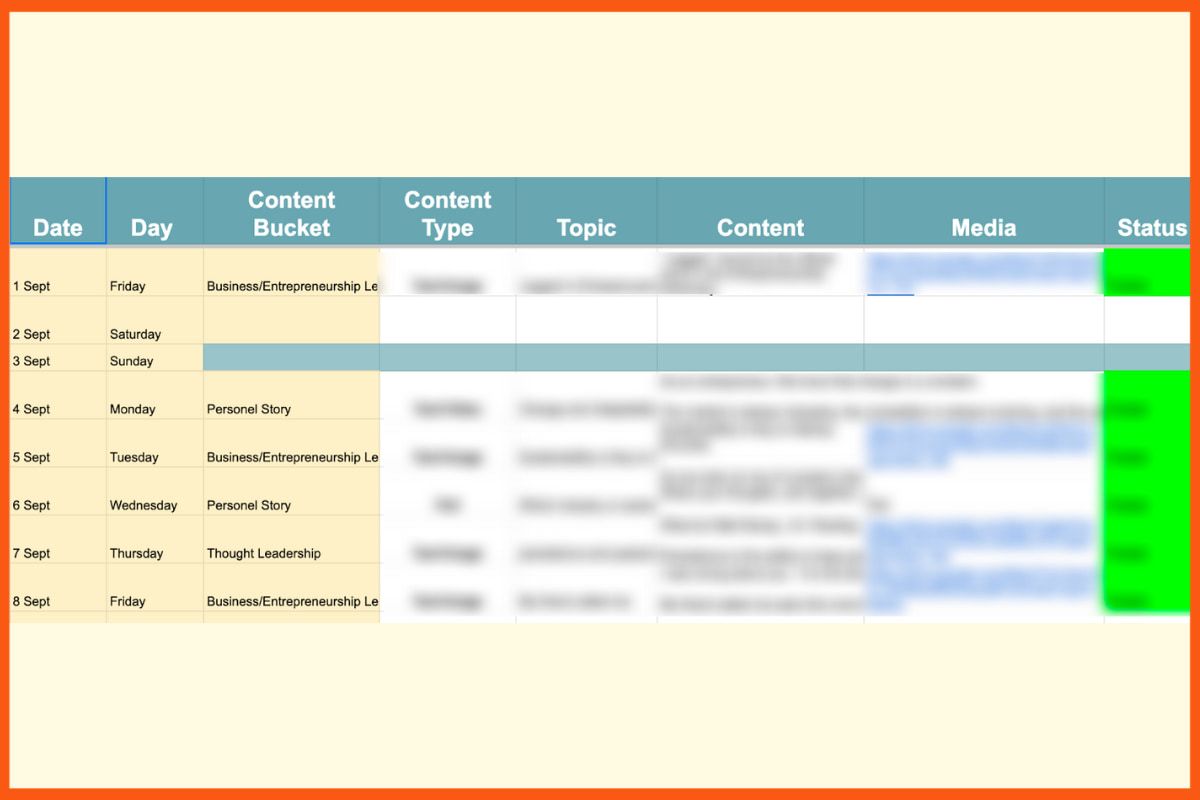Select the Day column header cell
1200x800 pixels.
(x=155, y=211)
